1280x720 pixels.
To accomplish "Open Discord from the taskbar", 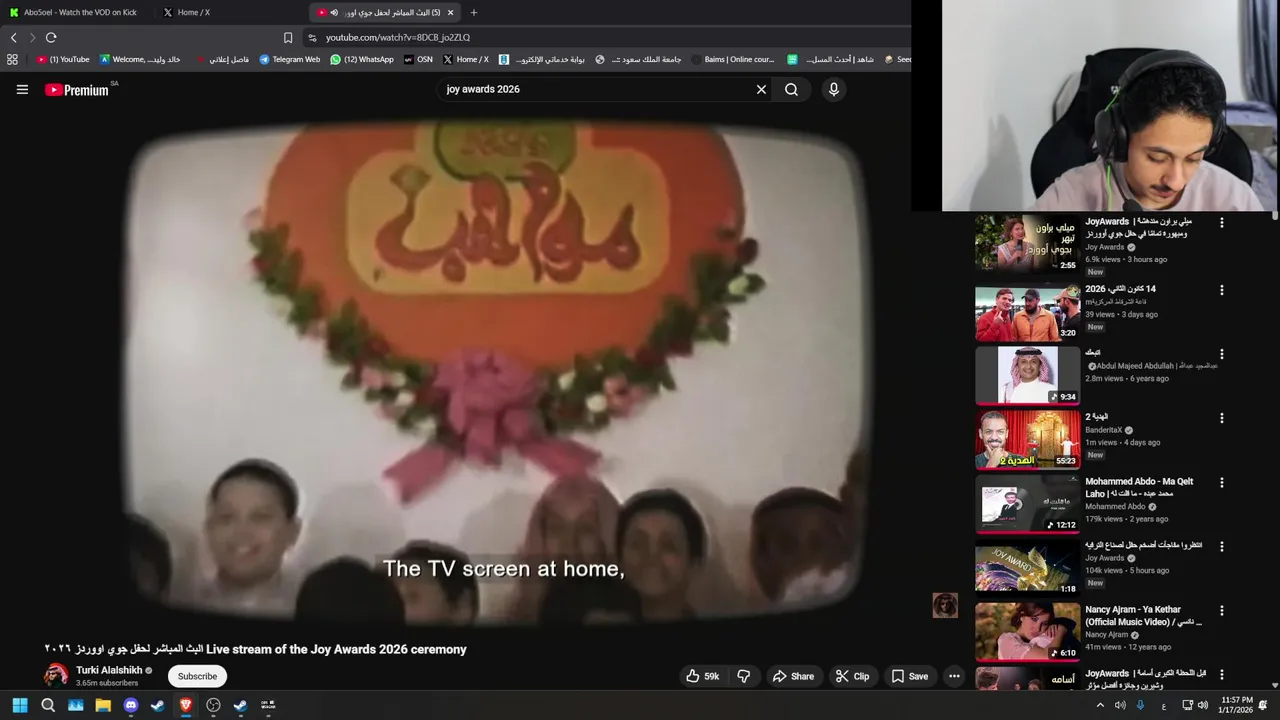I will pyautogui.click(x=131, y=705).
